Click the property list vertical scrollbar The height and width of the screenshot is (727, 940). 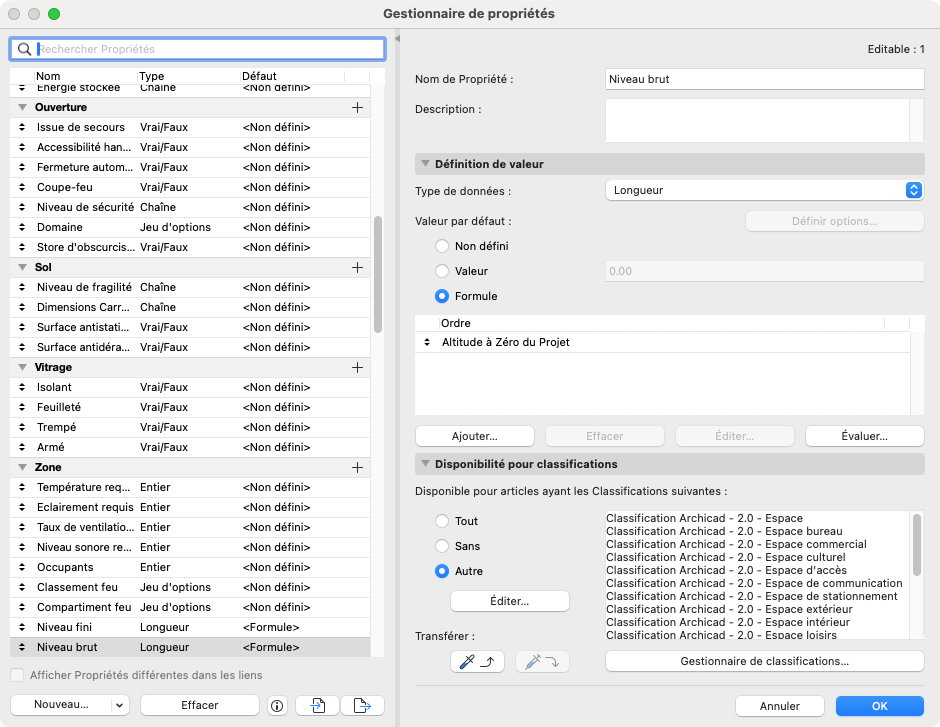[x=378, y=274]
